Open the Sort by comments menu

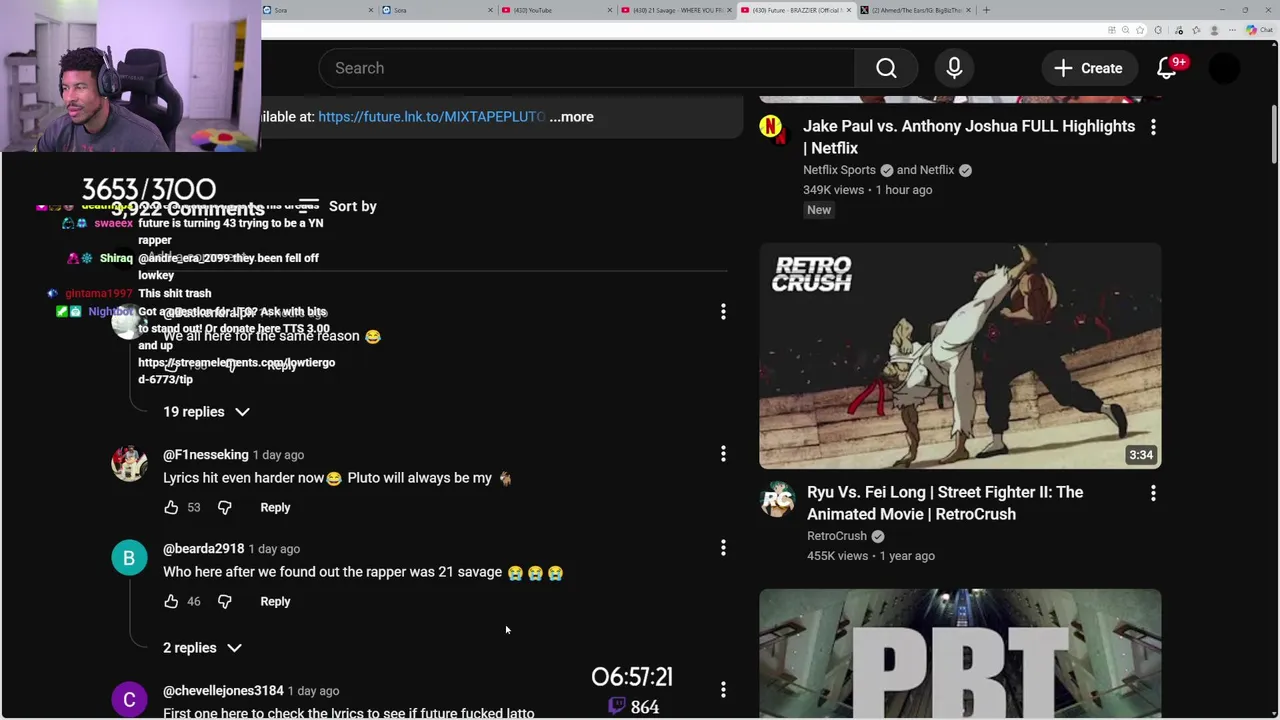(337, 206)
